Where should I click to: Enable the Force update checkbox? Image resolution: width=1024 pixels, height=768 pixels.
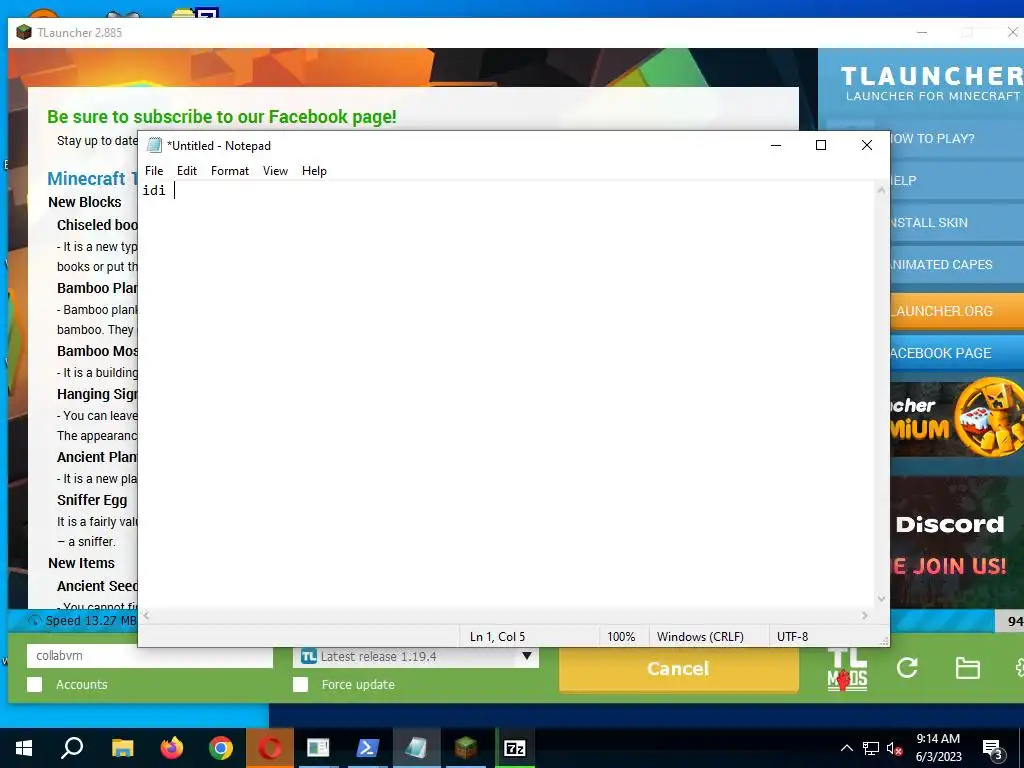pyautogui.click(x=300, y=684)
